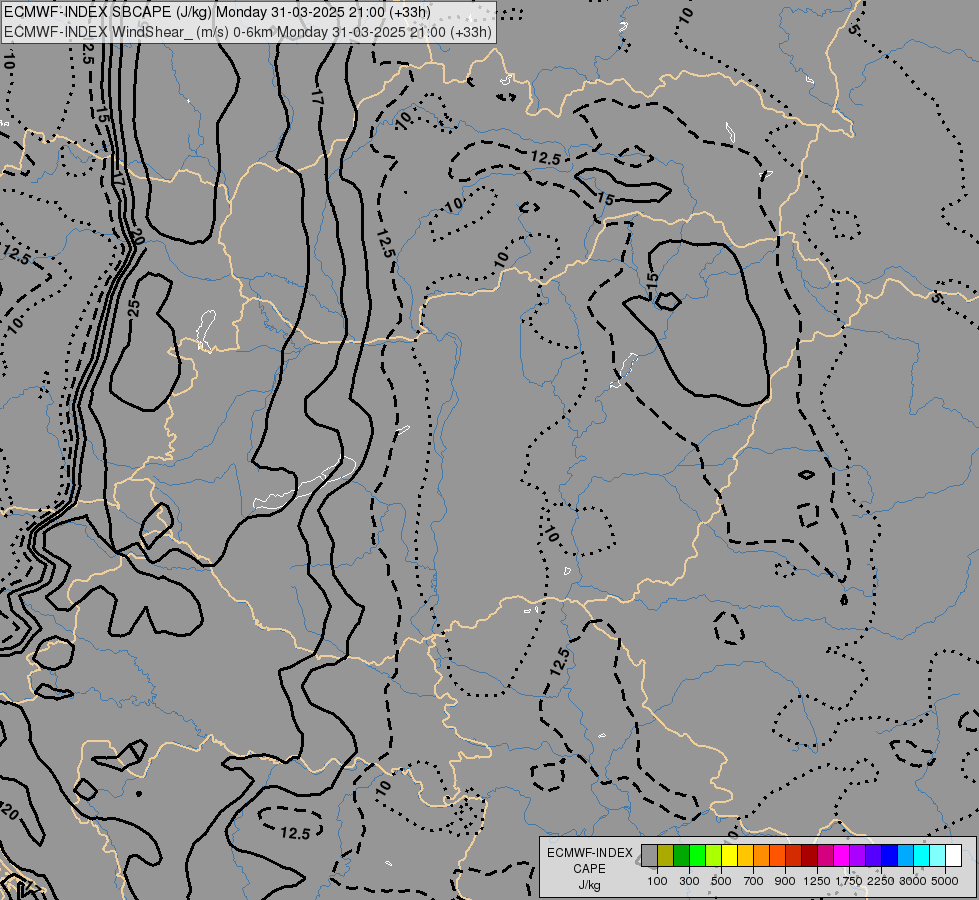
Task: Click the 700 value on legend scale
Action: coord(754,881)
